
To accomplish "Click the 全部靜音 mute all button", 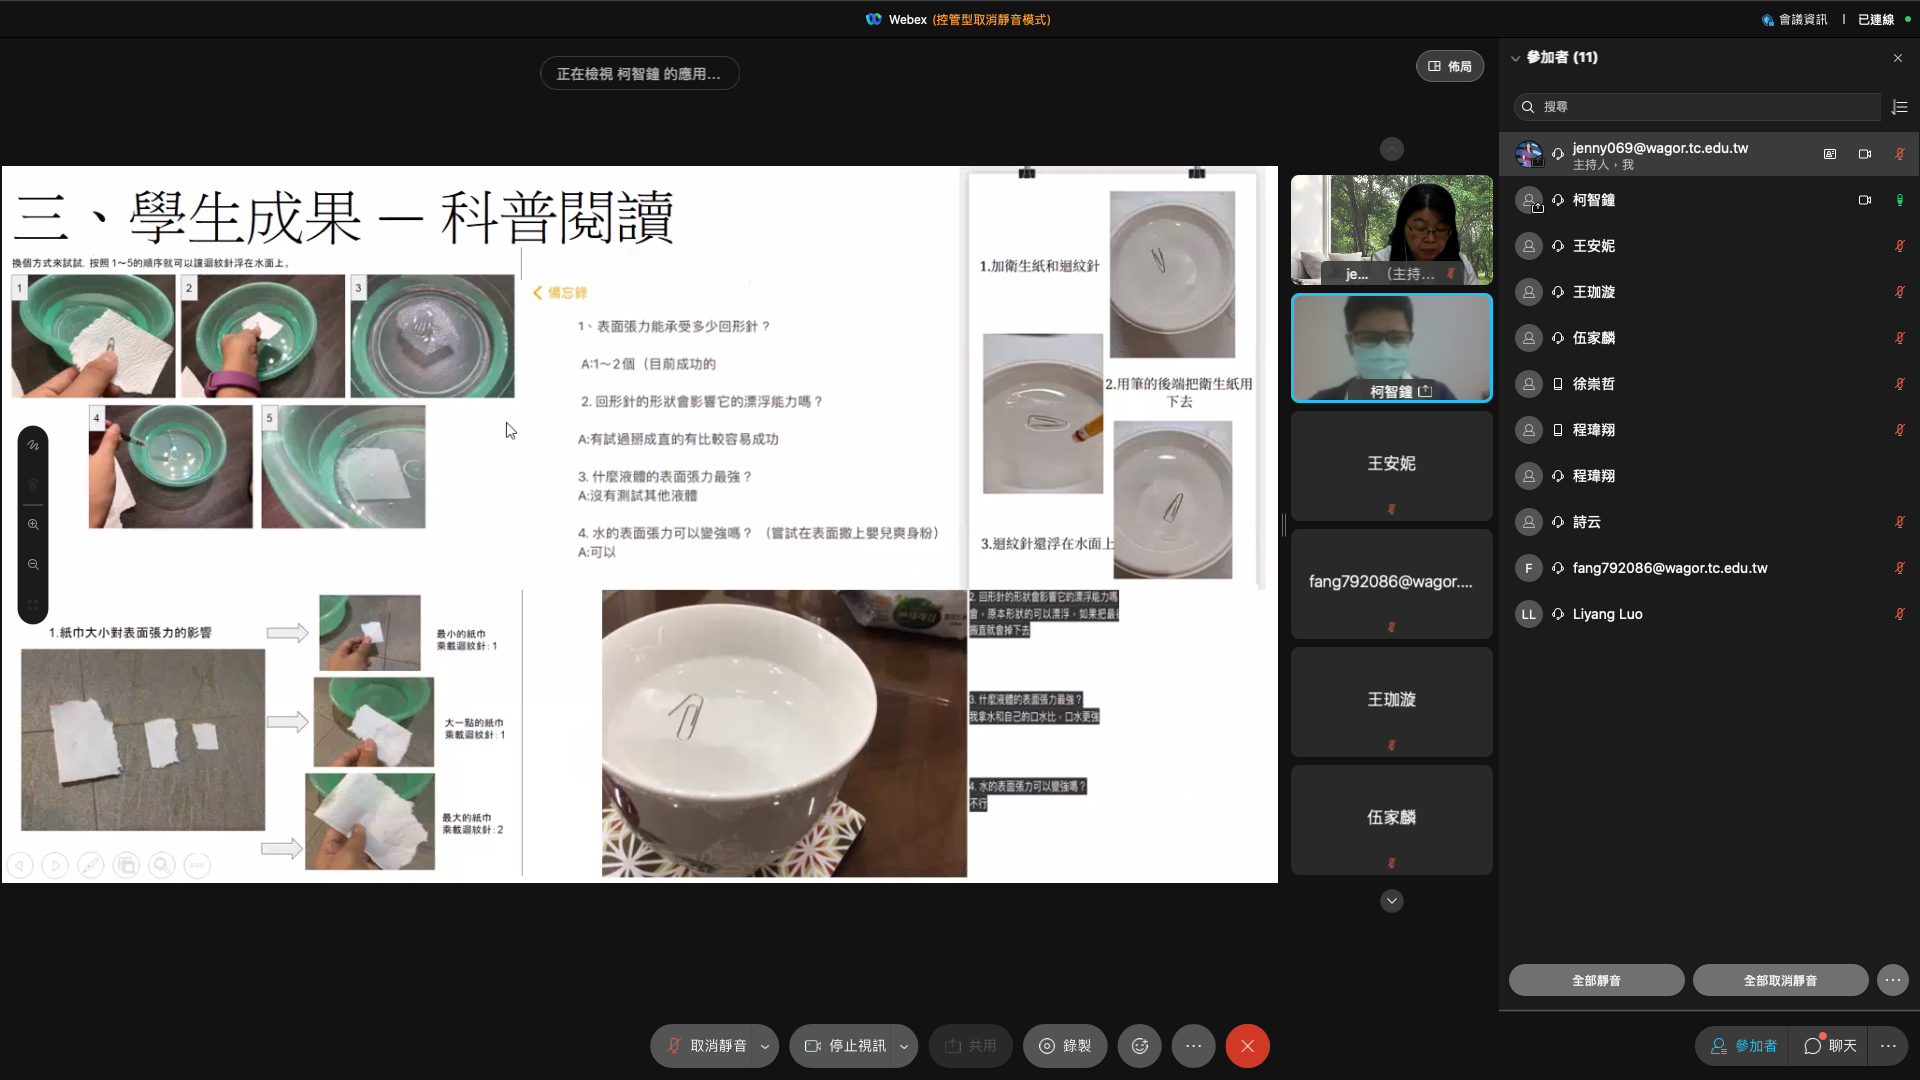I will point(1596,980).
